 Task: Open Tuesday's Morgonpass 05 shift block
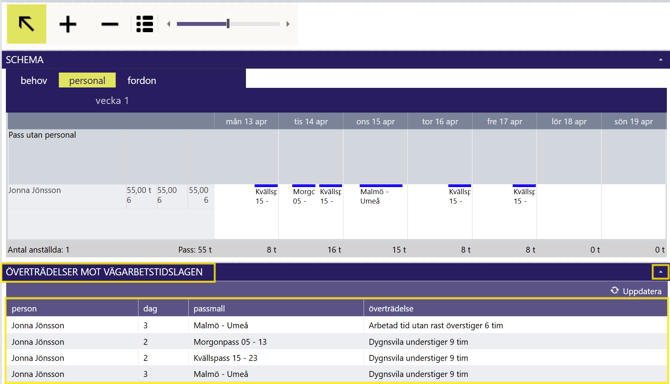pyautogui.click(x=303, y=196)
